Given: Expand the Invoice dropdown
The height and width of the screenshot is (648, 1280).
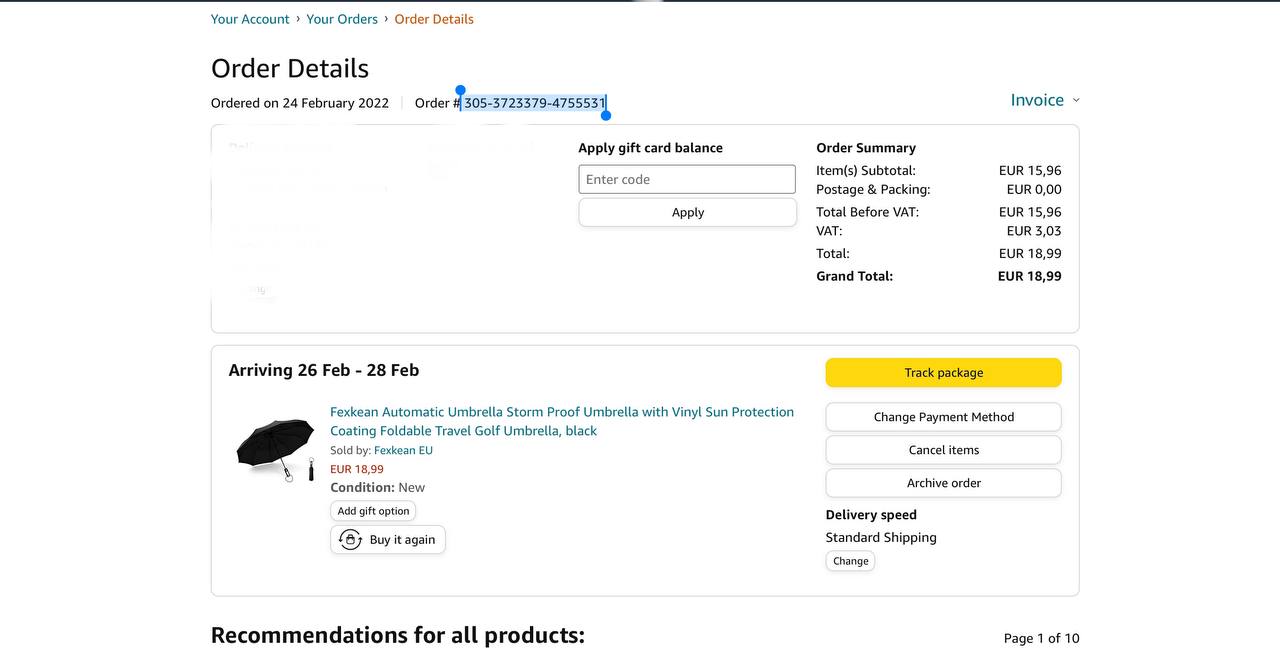Looking at the screenshot, I should tap(1045, 100).
